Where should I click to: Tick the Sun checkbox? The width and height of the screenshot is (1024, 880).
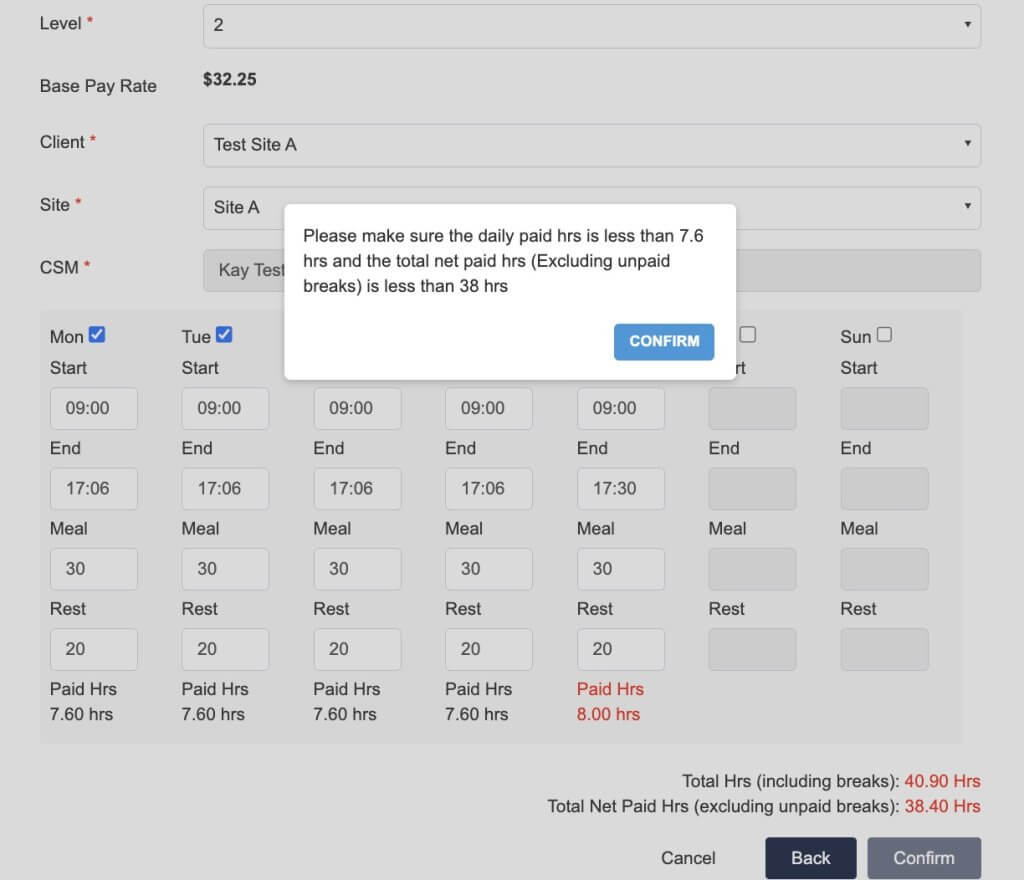[x=884, y=334]
